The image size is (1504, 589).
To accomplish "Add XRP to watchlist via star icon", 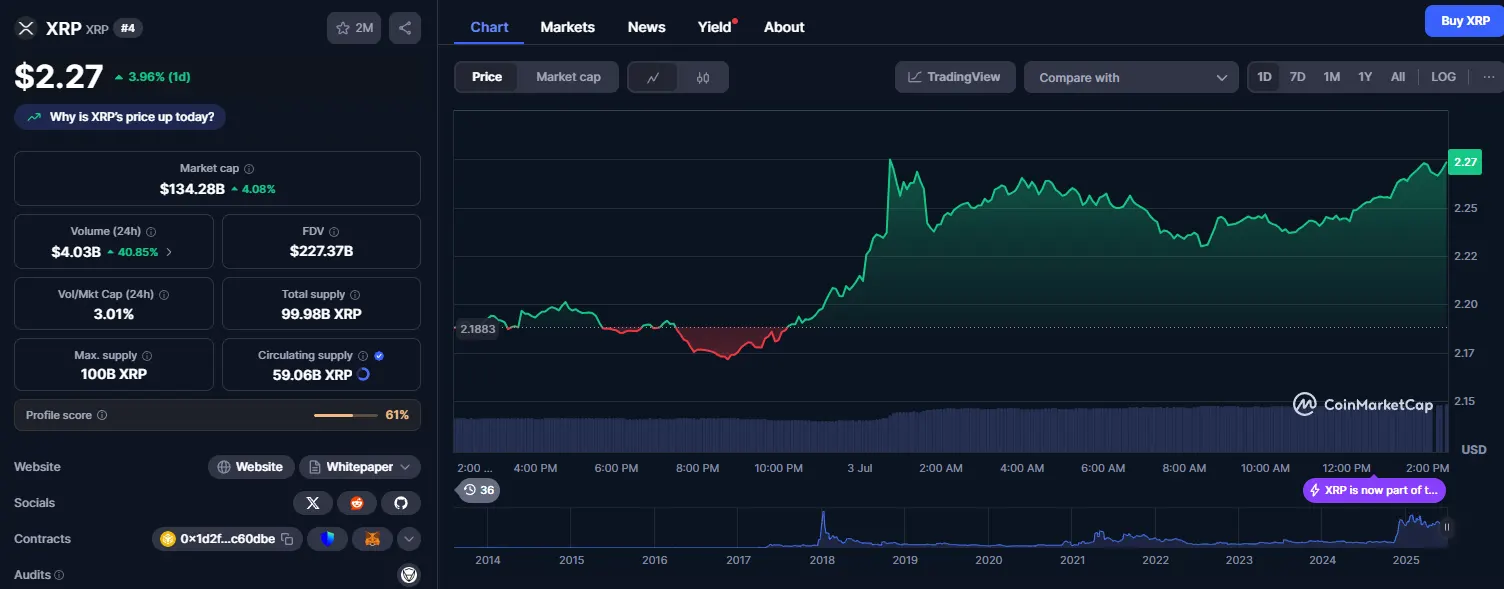I will point(354,28).
